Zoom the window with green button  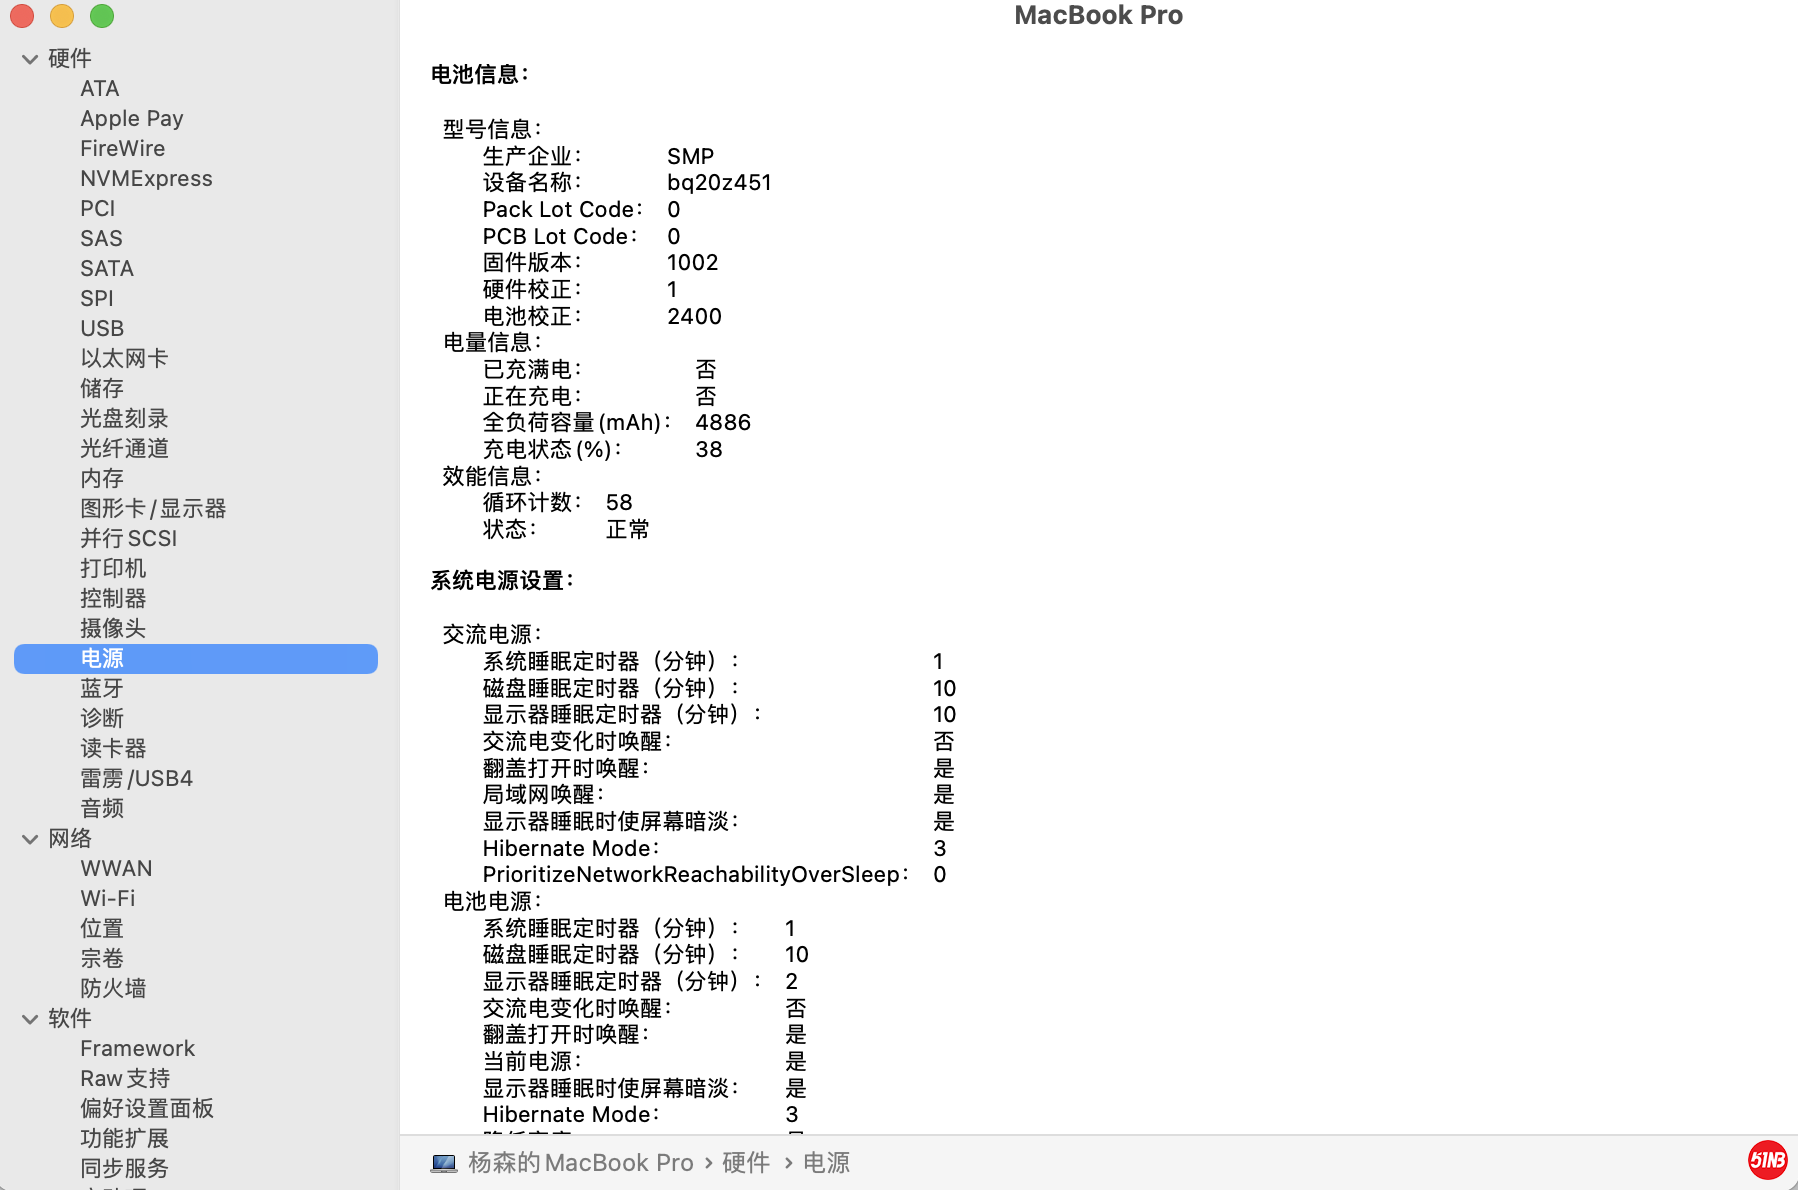[102, 16]
